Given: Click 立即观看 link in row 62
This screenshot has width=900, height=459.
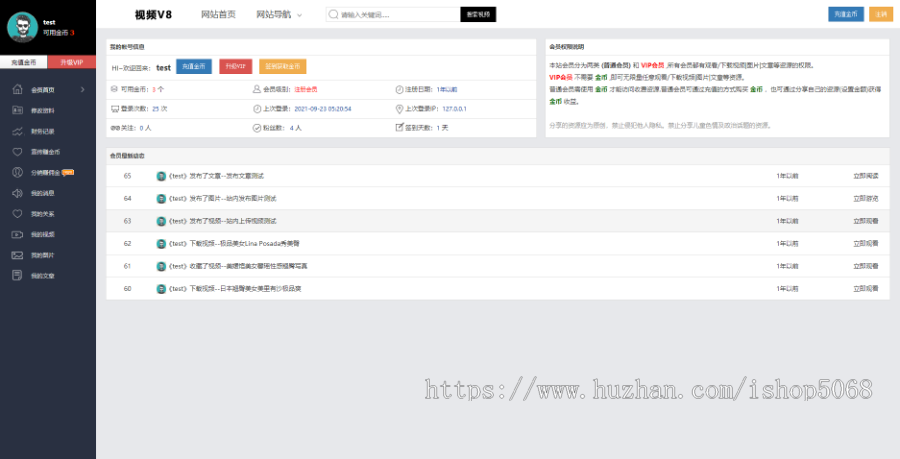Looking at the screenshot, I should point(866,244).
